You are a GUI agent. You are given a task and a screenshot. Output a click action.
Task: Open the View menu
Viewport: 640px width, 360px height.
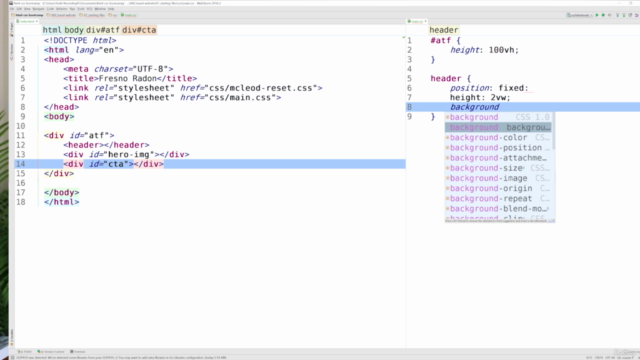pos(27,9)
